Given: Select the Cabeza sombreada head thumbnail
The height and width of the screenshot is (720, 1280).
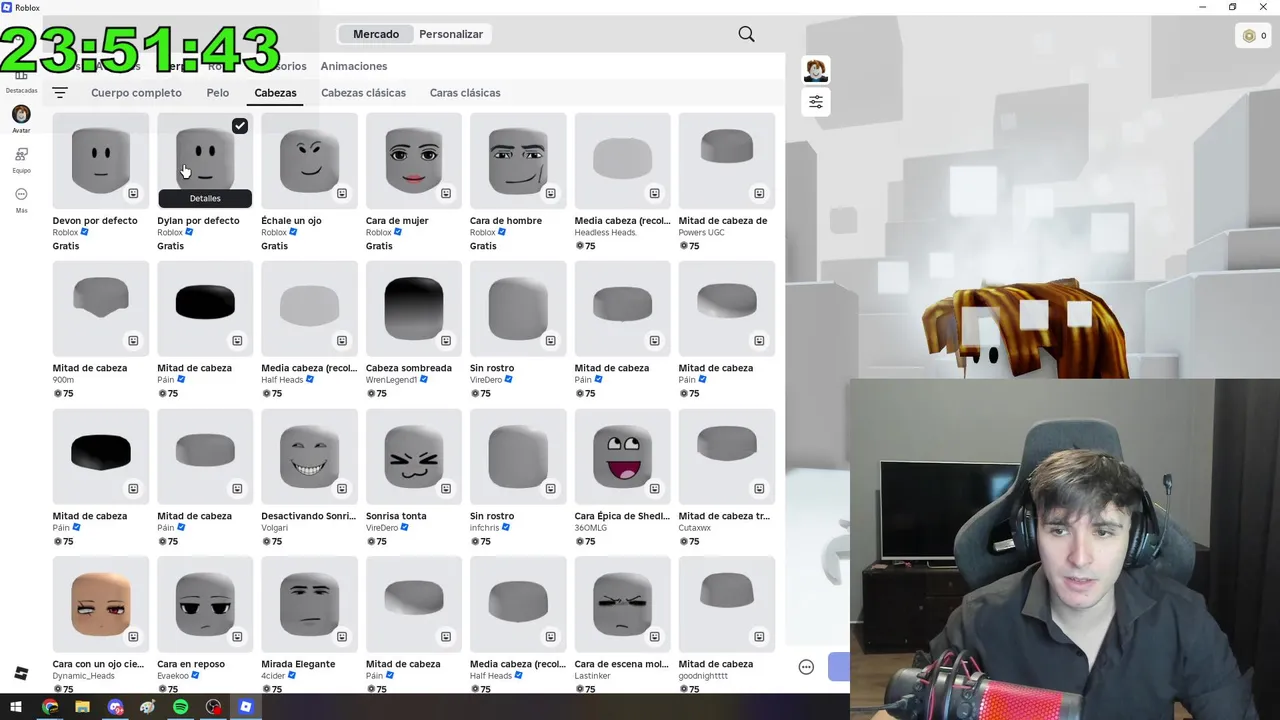Looking at the screenshot, I should [414, 308].
